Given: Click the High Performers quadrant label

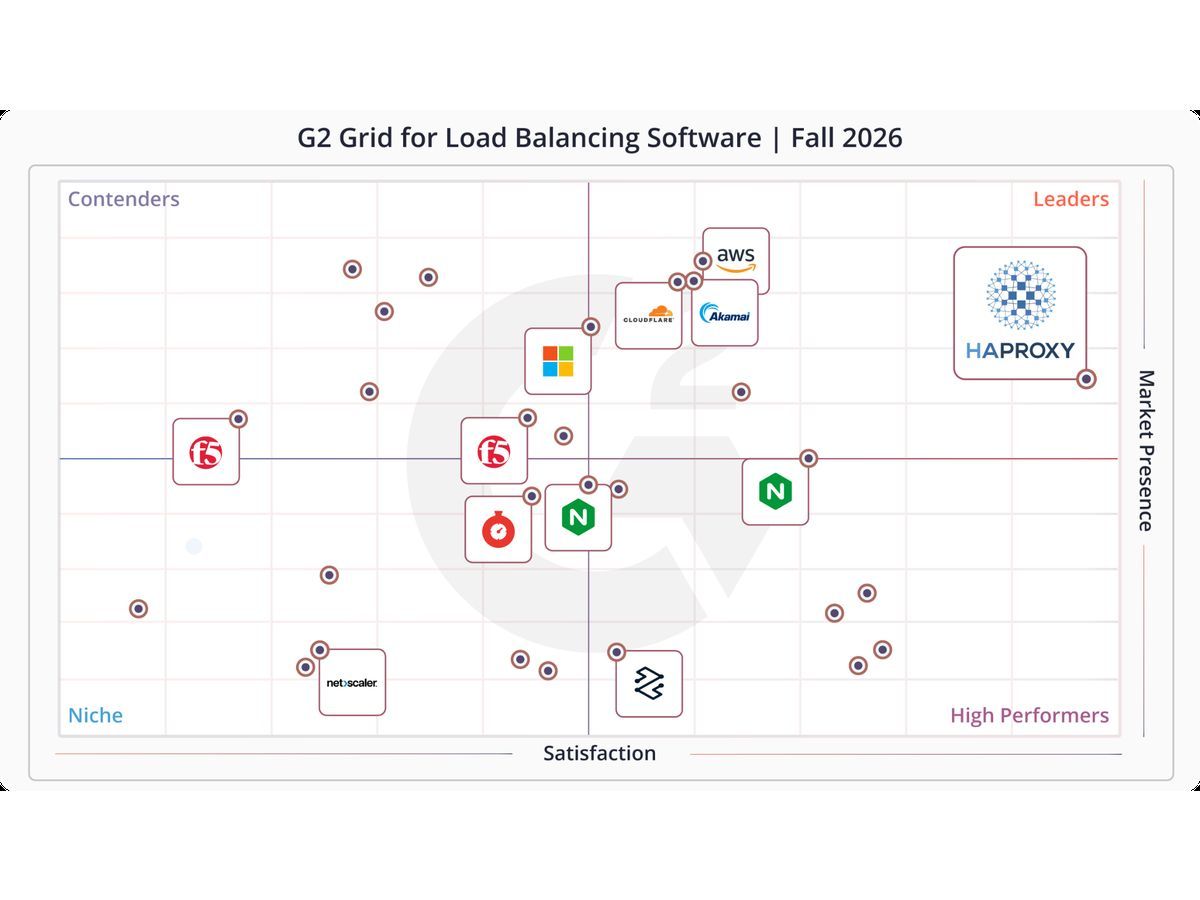Looking at the screenshot, I should pos(1030,715).
